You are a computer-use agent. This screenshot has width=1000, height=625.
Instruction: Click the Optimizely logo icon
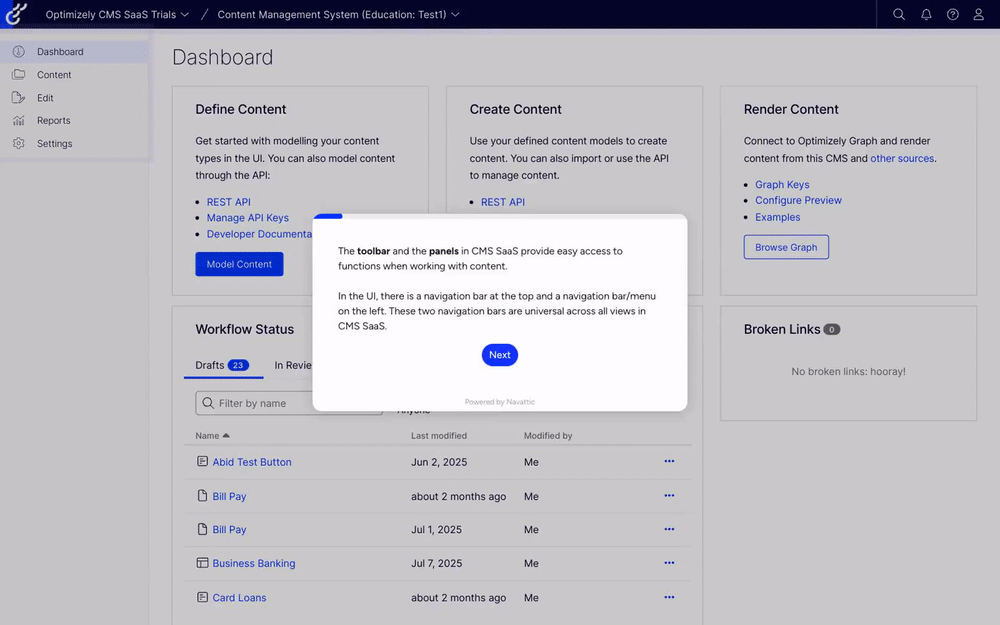click(x=15, y=14)
